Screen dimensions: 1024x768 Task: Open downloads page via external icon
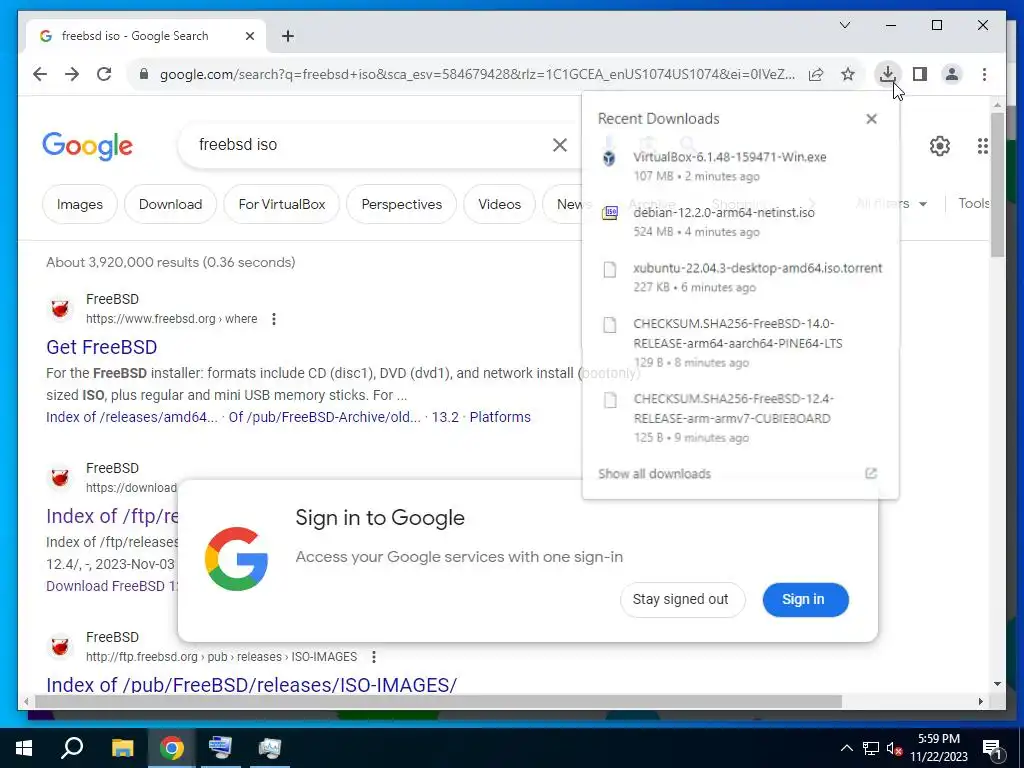click(x=871, y=473)
